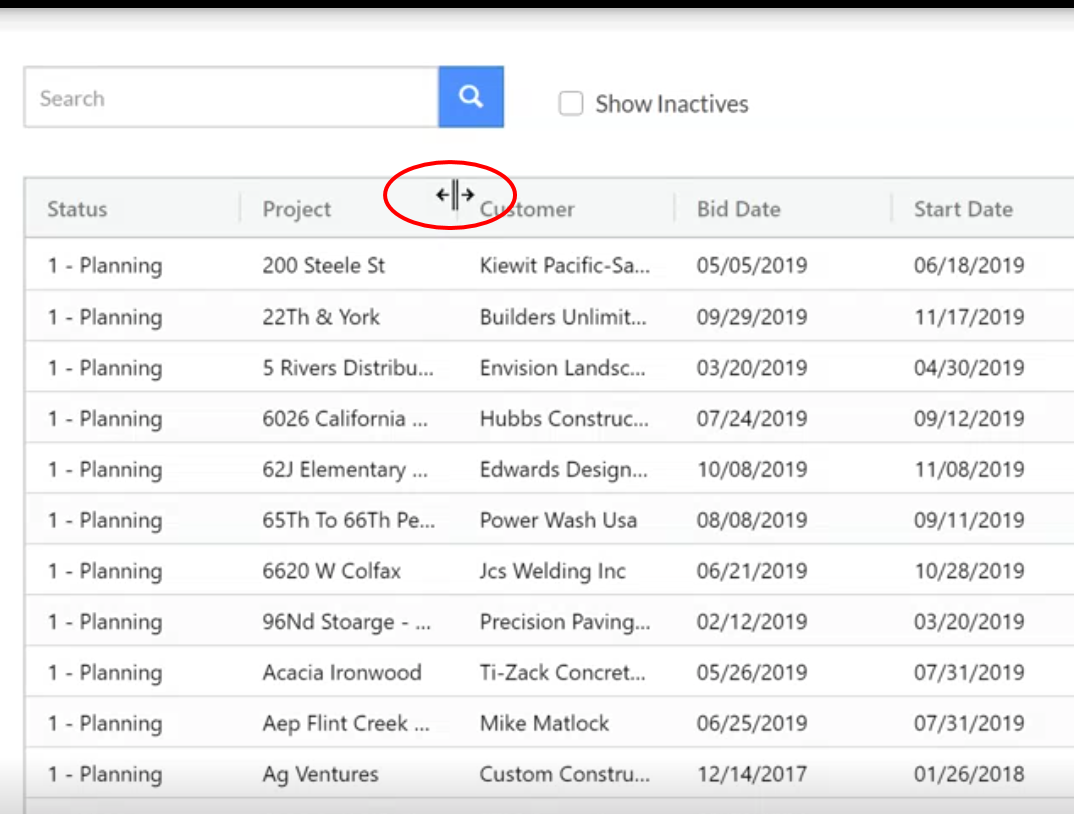Click customer Custom Constru...

pyautogui.click(x=564, y=774)
